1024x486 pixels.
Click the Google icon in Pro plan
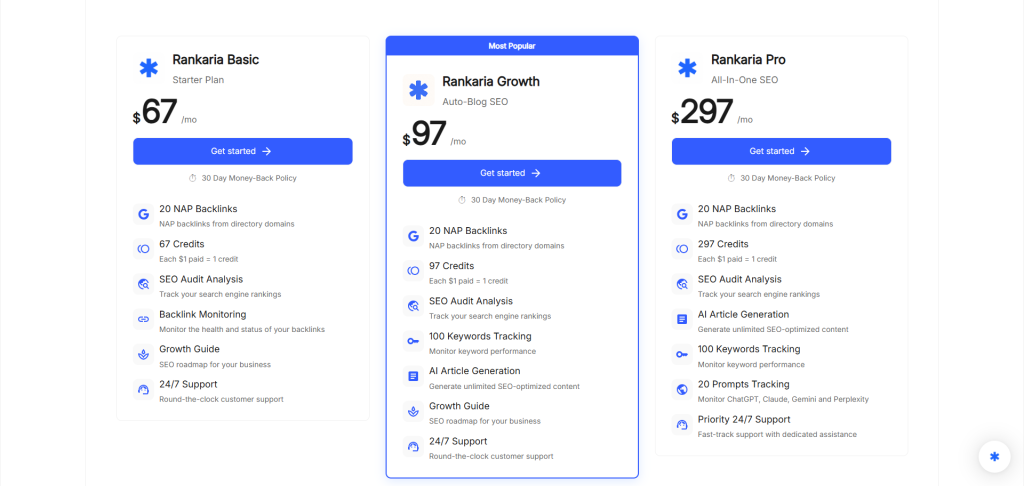tap(682, 214)
